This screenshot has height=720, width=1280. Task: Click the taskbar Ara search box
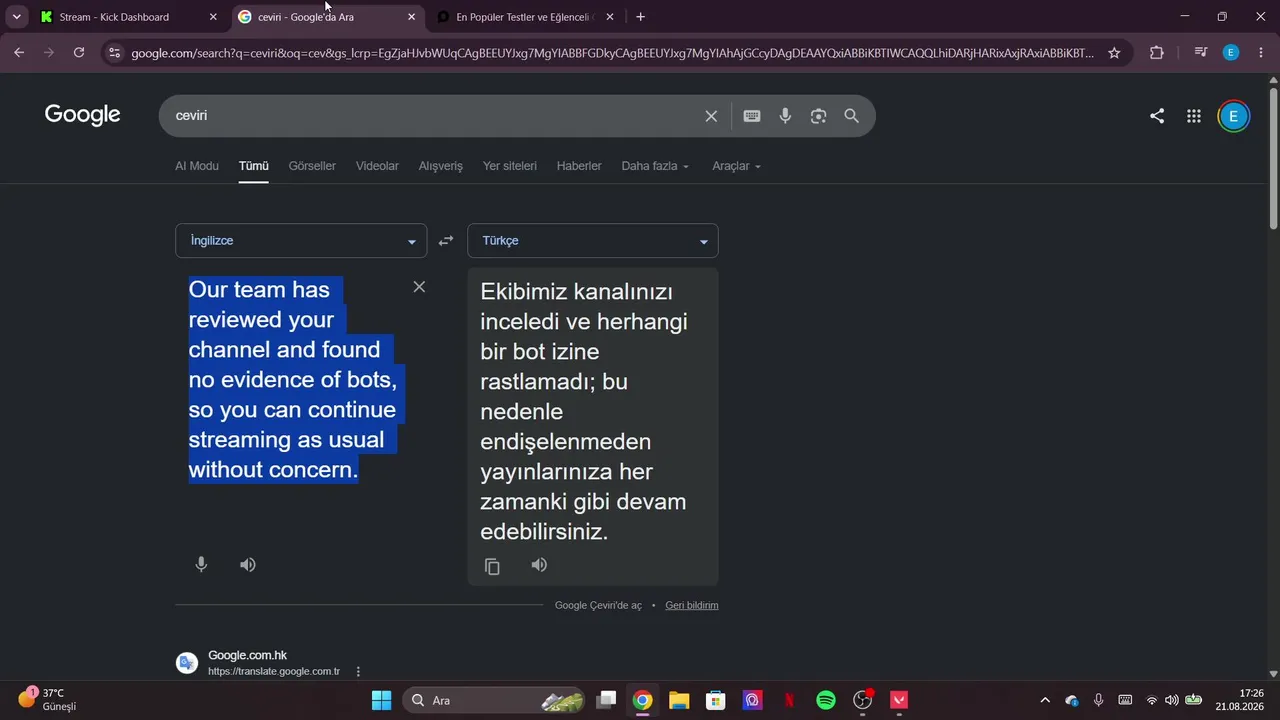click(495, 700)
